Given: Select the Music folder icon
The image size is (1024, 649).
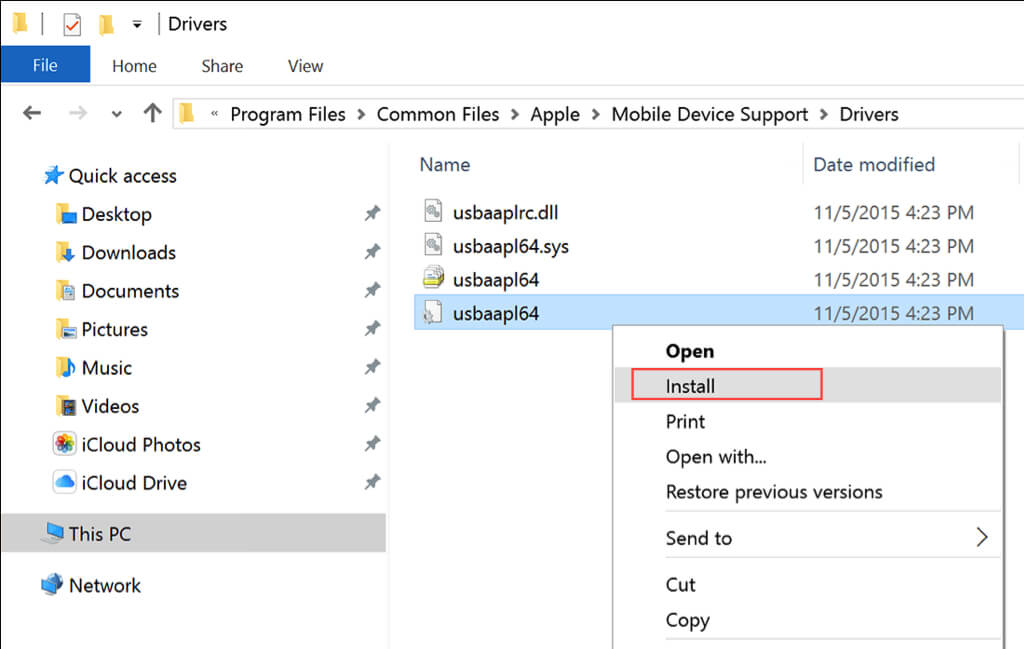Looking at the screenshot, I should click(x=66, y=368).
